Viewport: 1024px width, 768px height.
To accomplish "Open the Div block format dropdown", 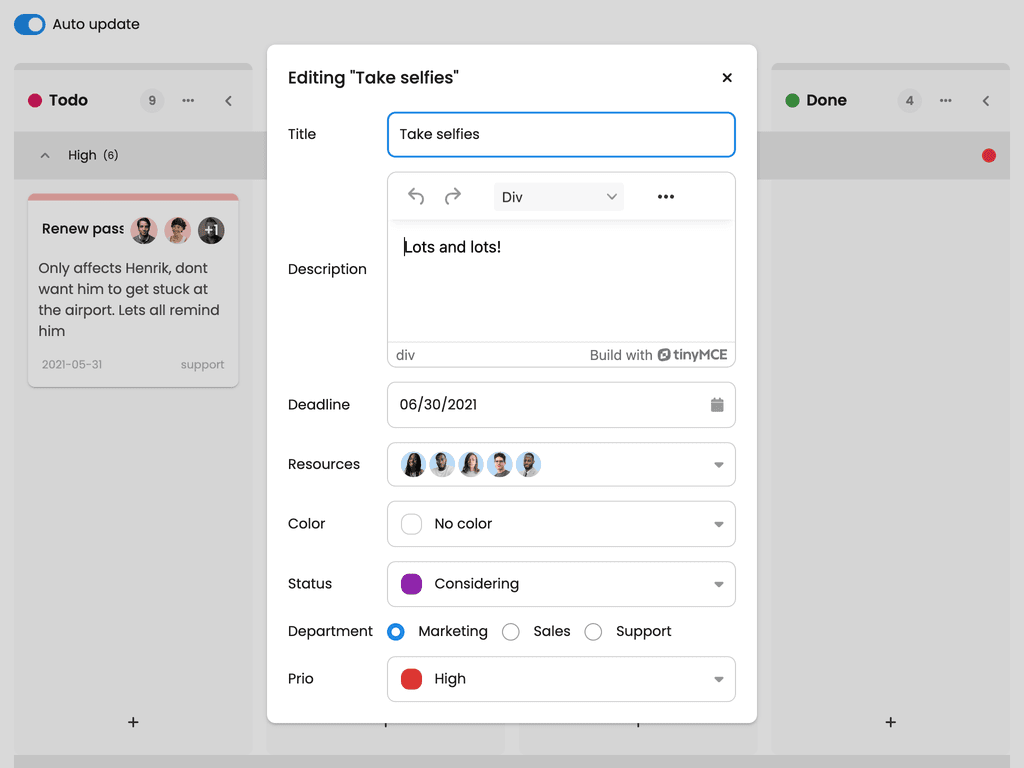I will 558,197.
